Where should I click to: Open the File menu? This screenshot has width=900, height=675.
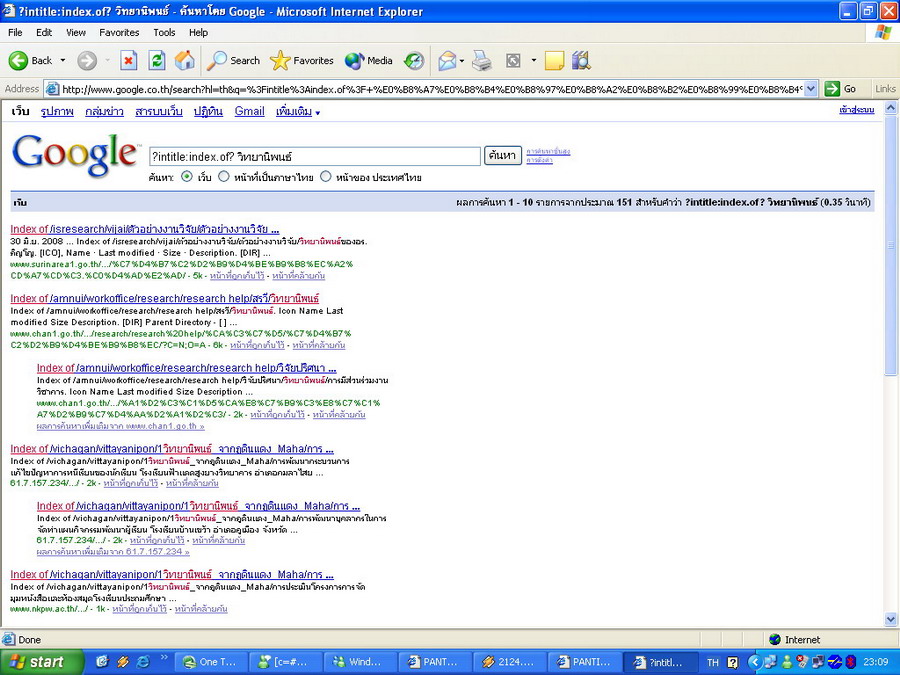(x=15, y=33)
